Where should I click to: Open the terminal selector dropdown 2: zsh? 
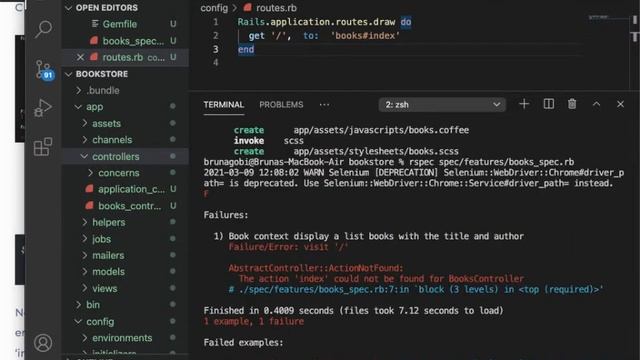click(x=442, y=104)
